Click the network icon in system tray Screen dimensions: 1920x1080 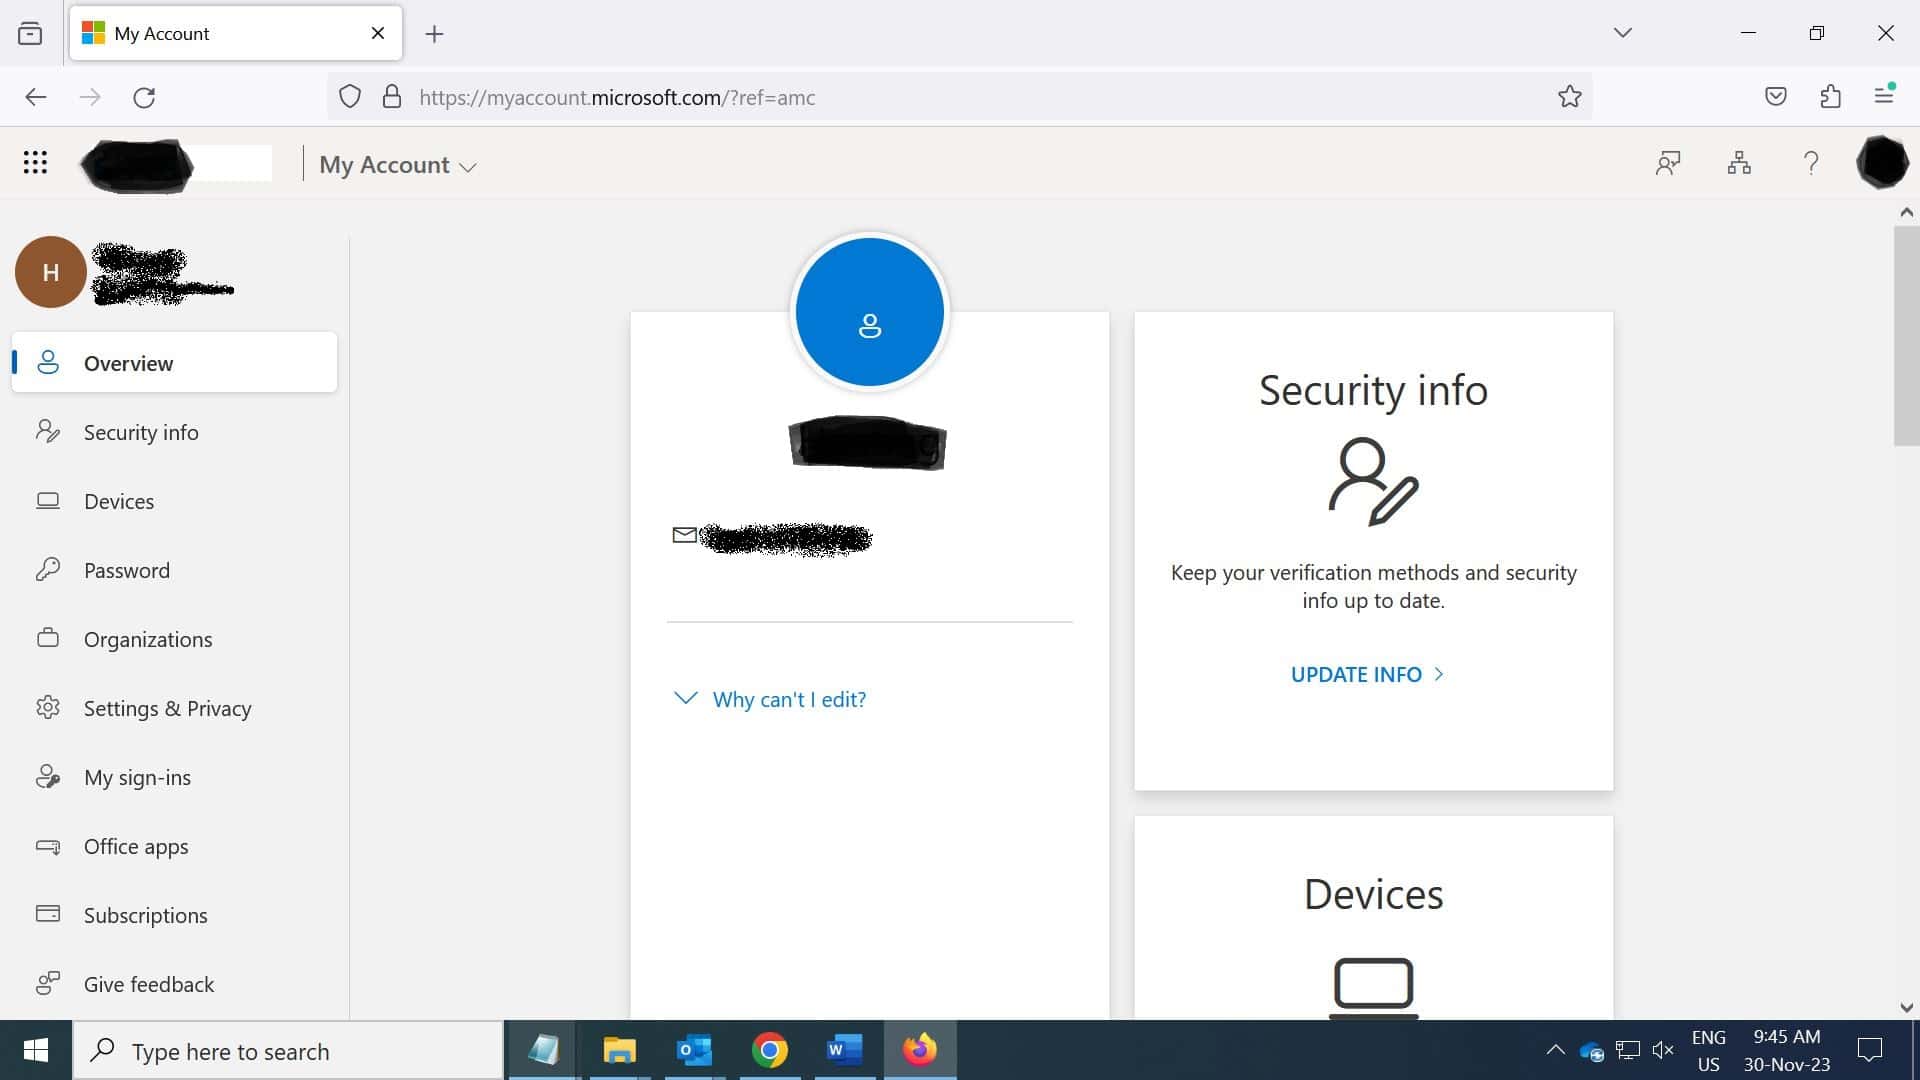pos(1628,1050)
